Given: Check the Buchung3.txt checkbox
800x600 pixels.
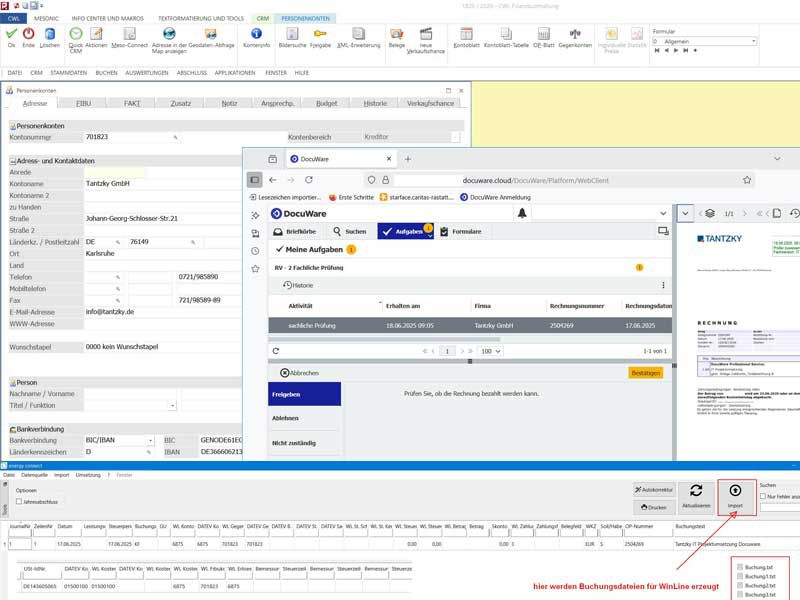Looking at the screenshot, I should pos(740,595).
